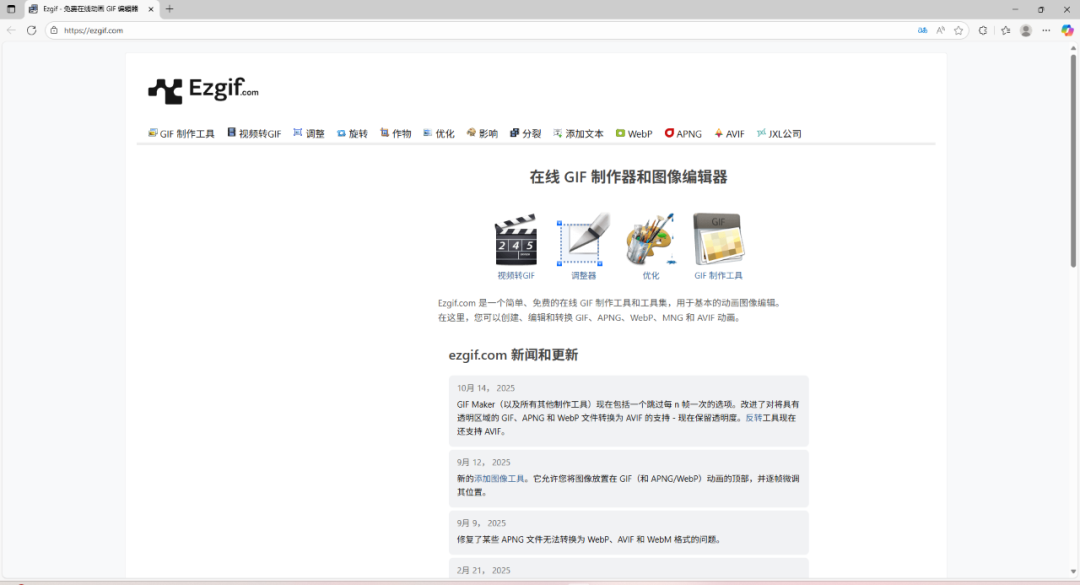Refresh the page with reload button
Image resolution: width=1080 pixels, height=585 pixels.
(31, 30)
